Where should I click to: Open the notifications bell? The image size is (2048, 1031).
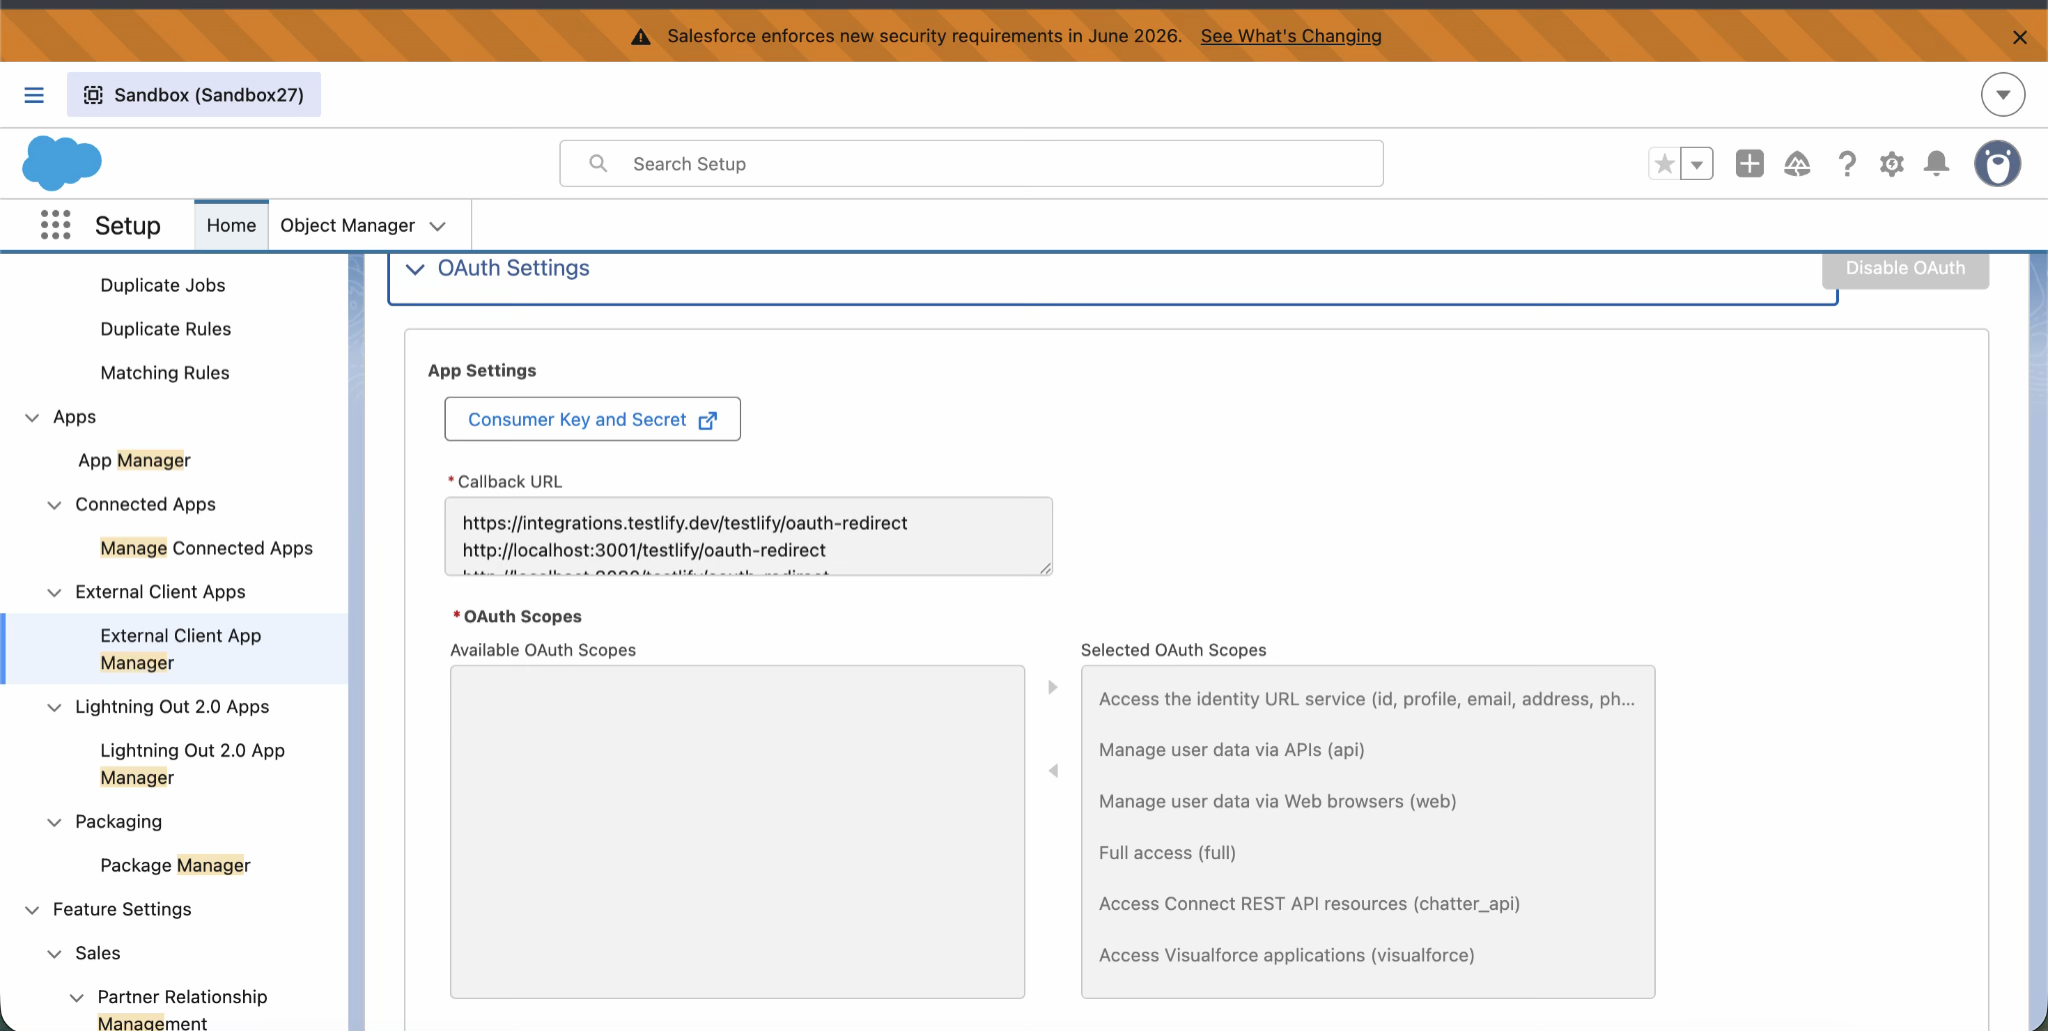coord(1937,163)
